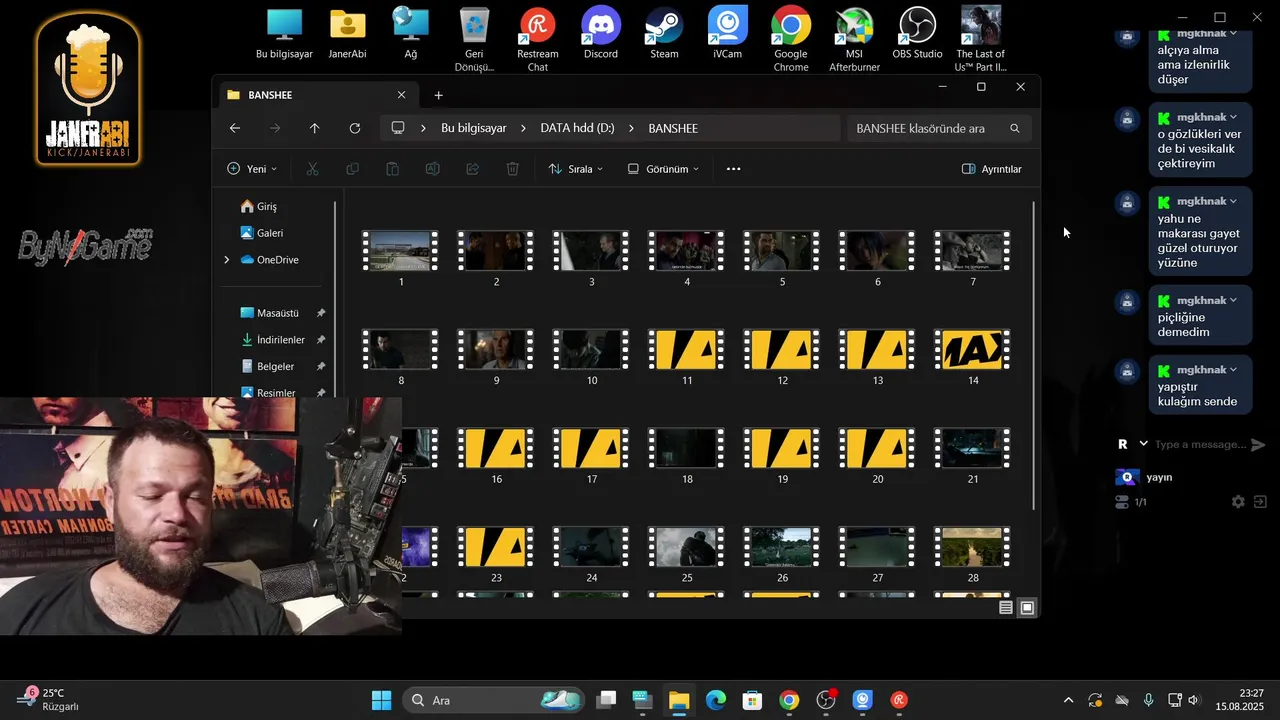
Task: Click the greyed-out cut scissors icon
Action: coord(312,169)
